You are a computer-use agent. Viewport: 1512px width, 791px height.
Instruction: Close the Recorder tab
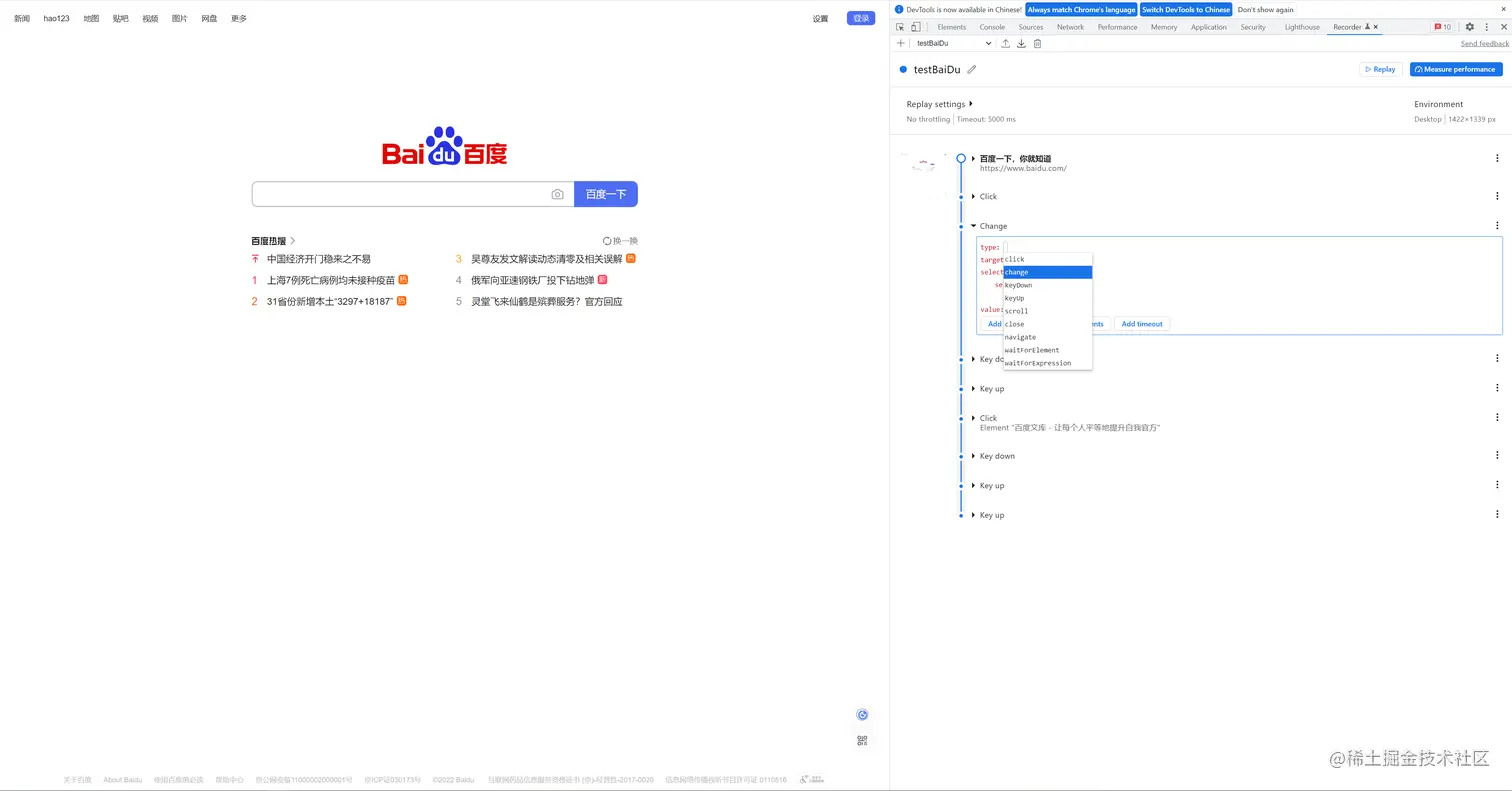1376,27
